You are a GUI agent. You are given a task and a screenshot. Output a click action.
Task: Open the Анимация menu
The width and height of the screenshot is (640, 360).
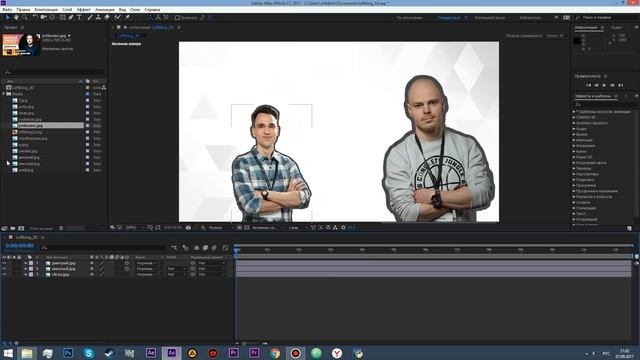click(x=104, y=9)
